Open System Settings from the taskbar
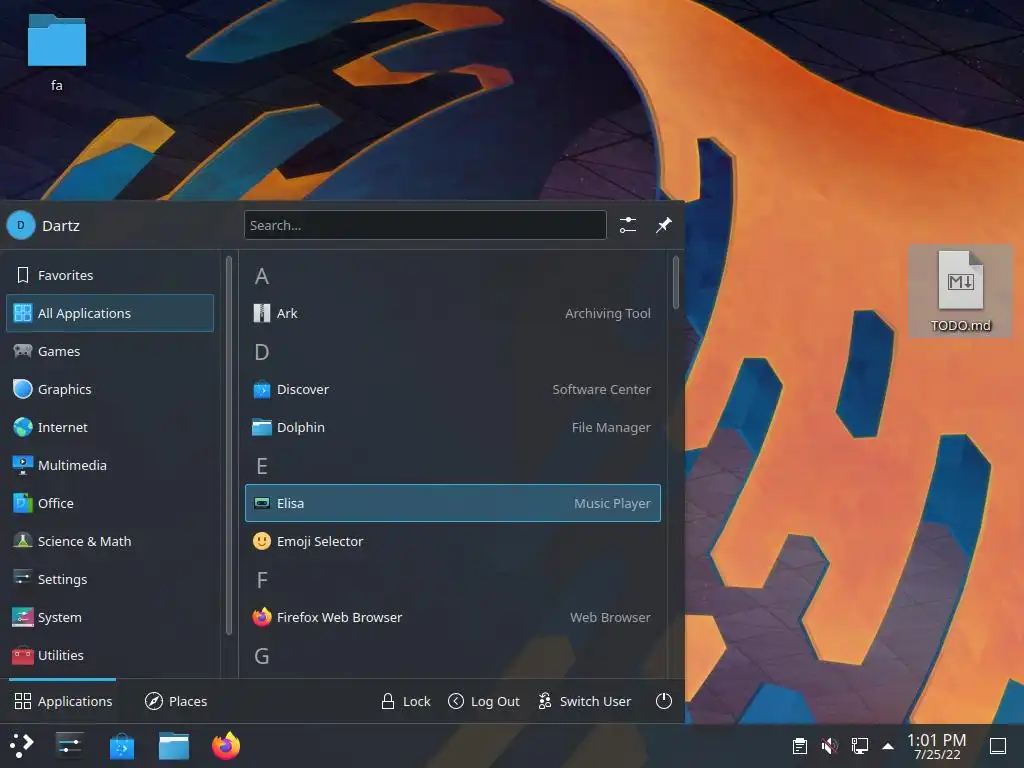Viewport: 1024px width, 768px height. tap(69, 745)
